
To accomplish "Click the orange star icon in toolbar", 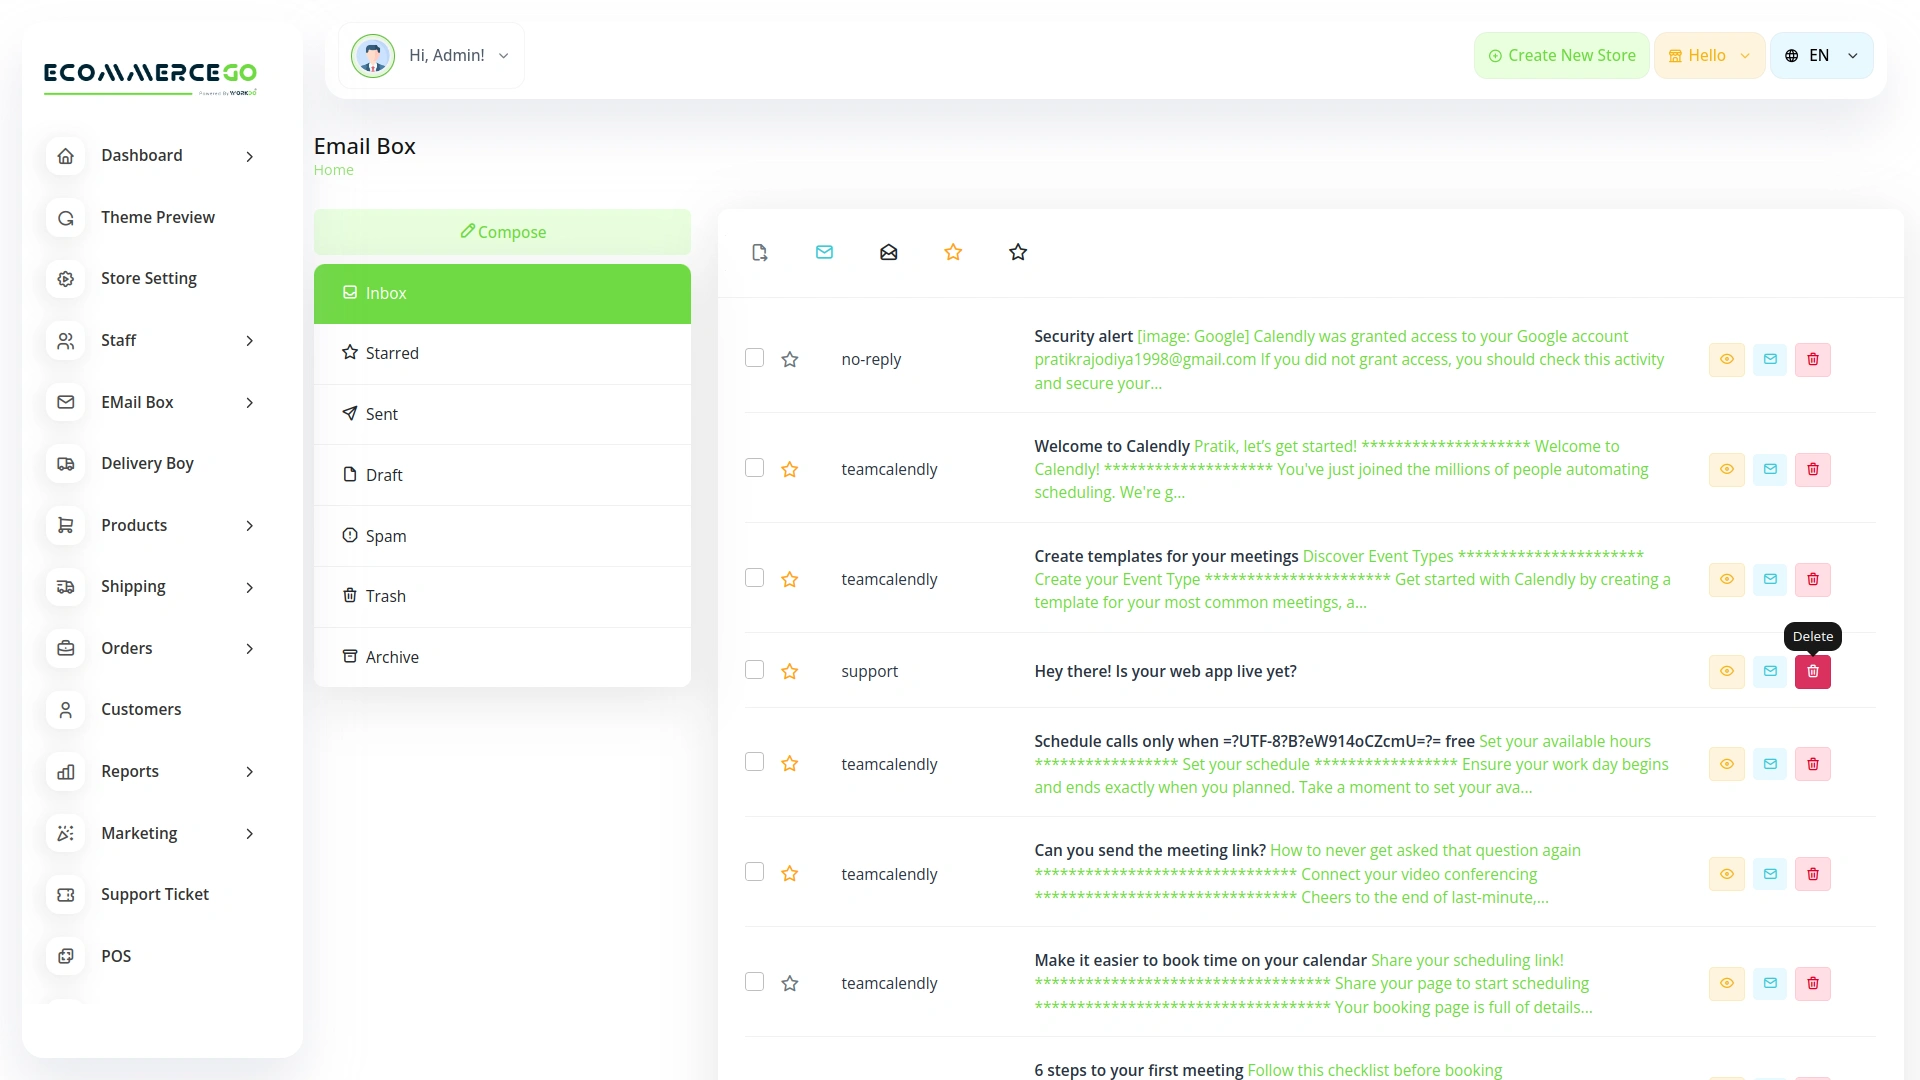I will point(953,252).
